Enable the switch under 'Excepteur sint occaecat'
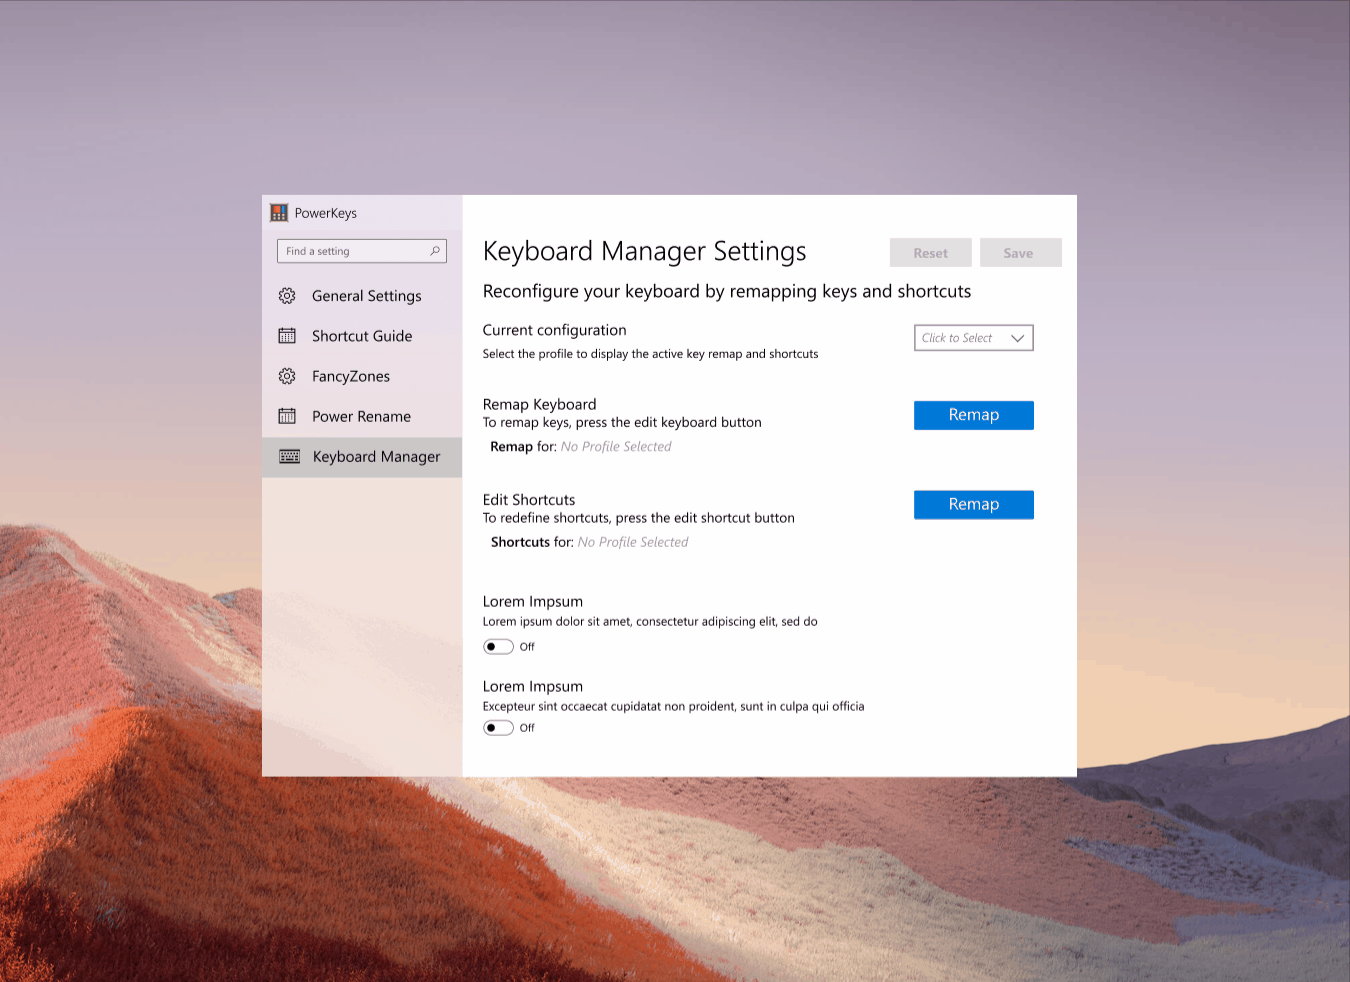This screenshot has width=1350, height=982. (498, 728)
